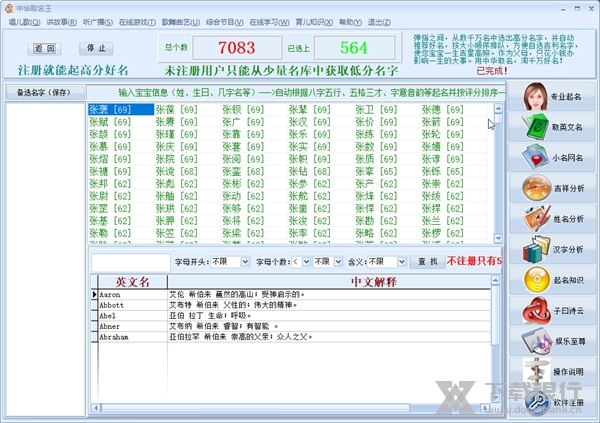Open the 听广播 menu

pyautogui.click(x=98, y=22)
